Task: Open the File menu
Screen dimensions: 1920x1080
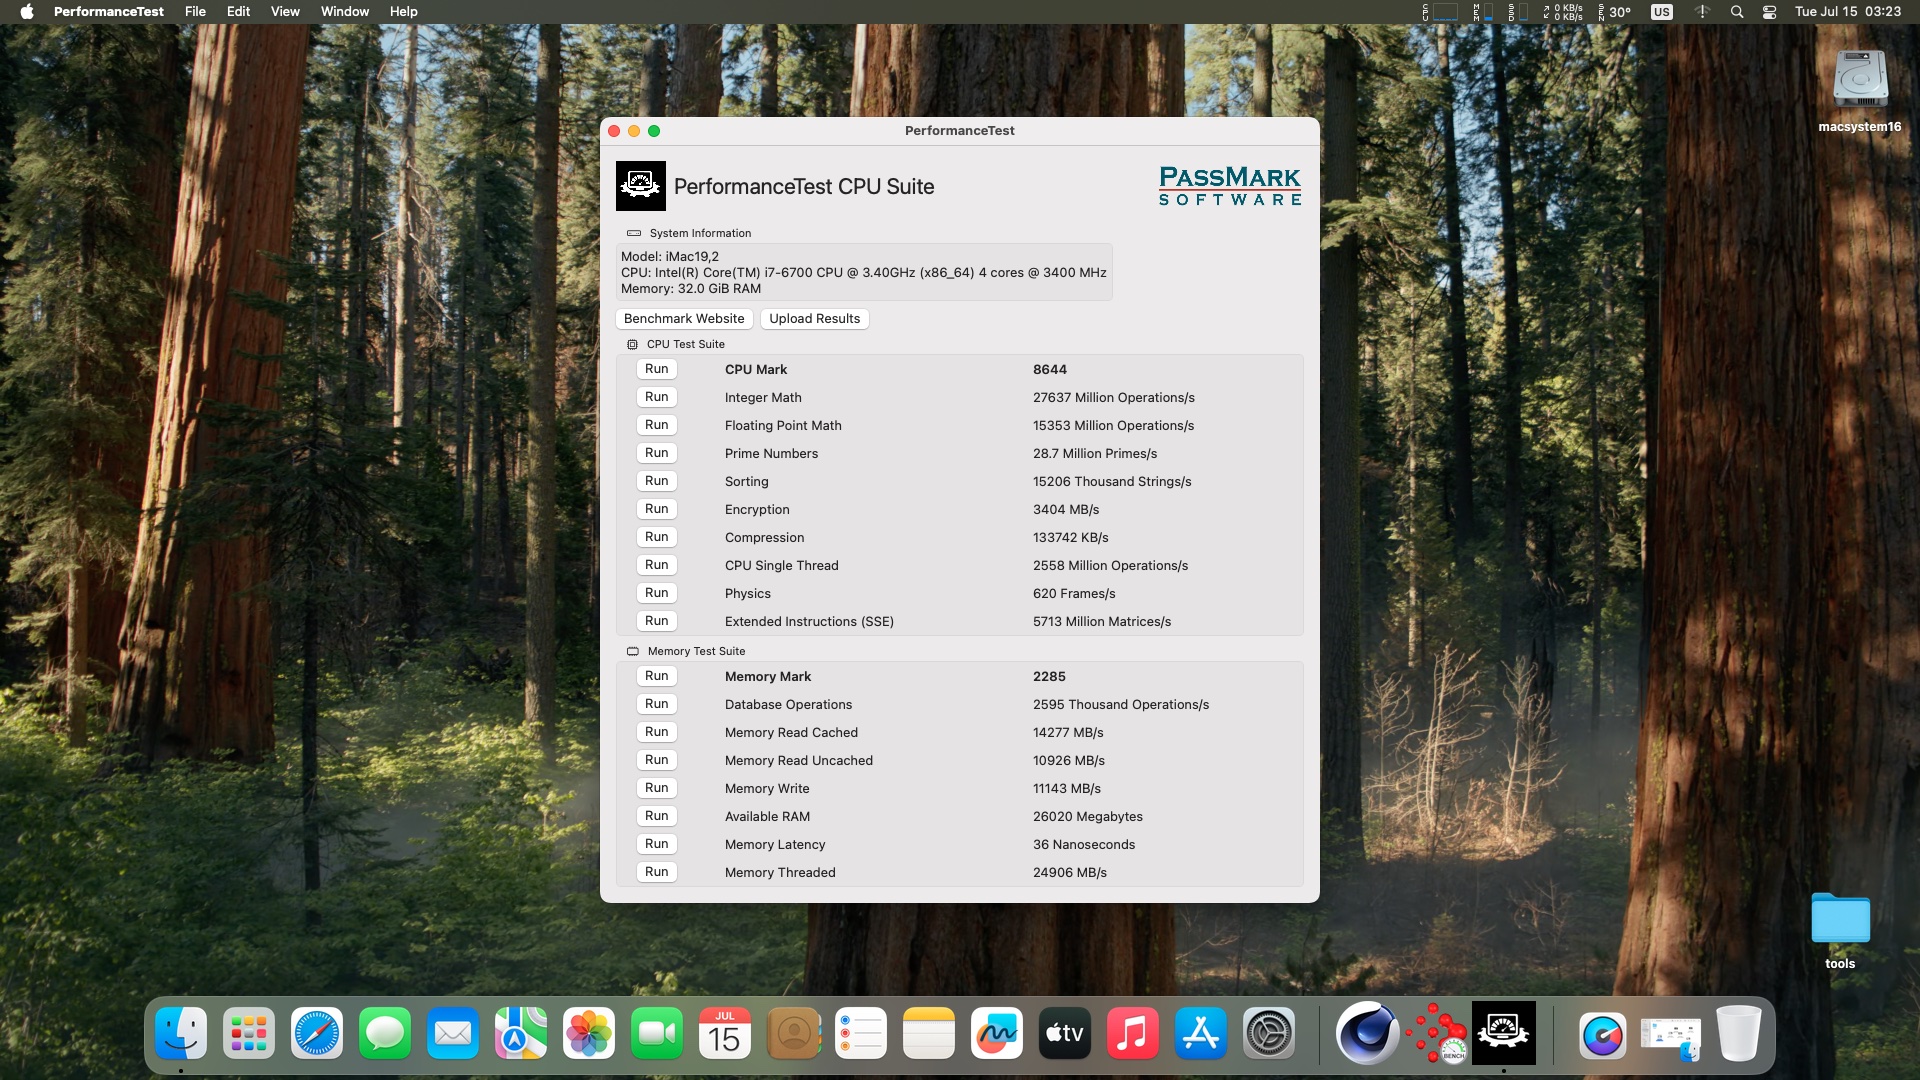Action: pyautogui.click(x=195, y=12)
